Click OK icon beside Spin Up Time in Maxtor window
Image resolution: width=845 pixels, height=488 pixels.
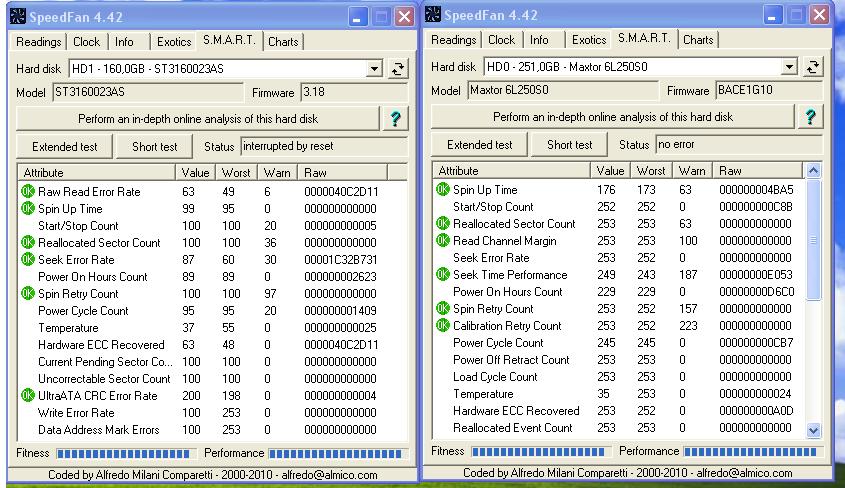click(x=442, y=189)
